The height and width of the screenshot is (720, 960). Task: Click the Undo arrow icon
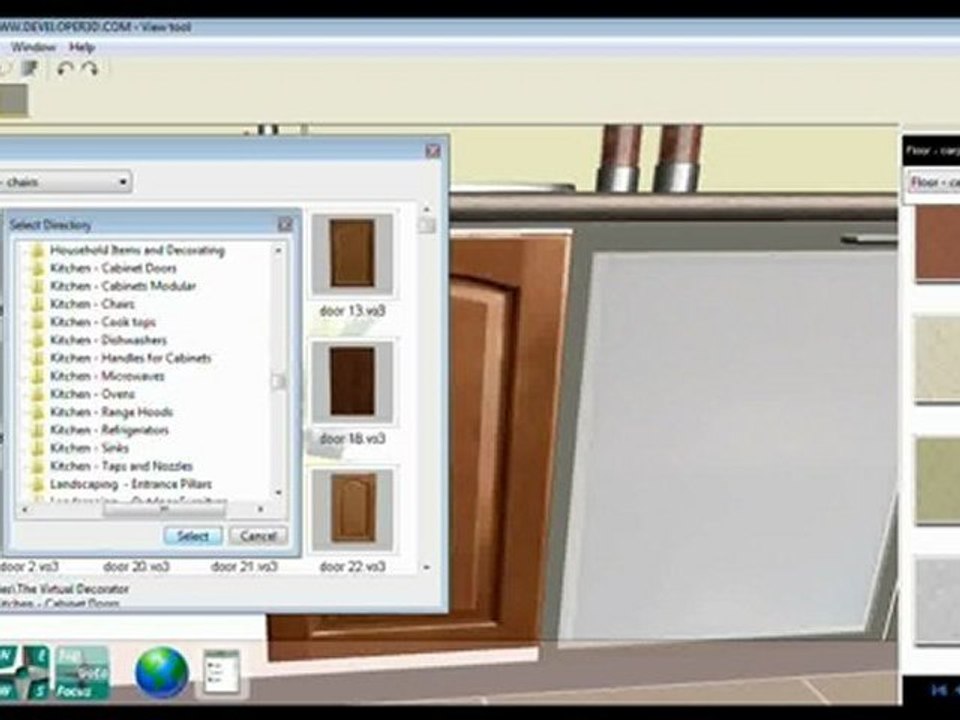coord(65,69)
